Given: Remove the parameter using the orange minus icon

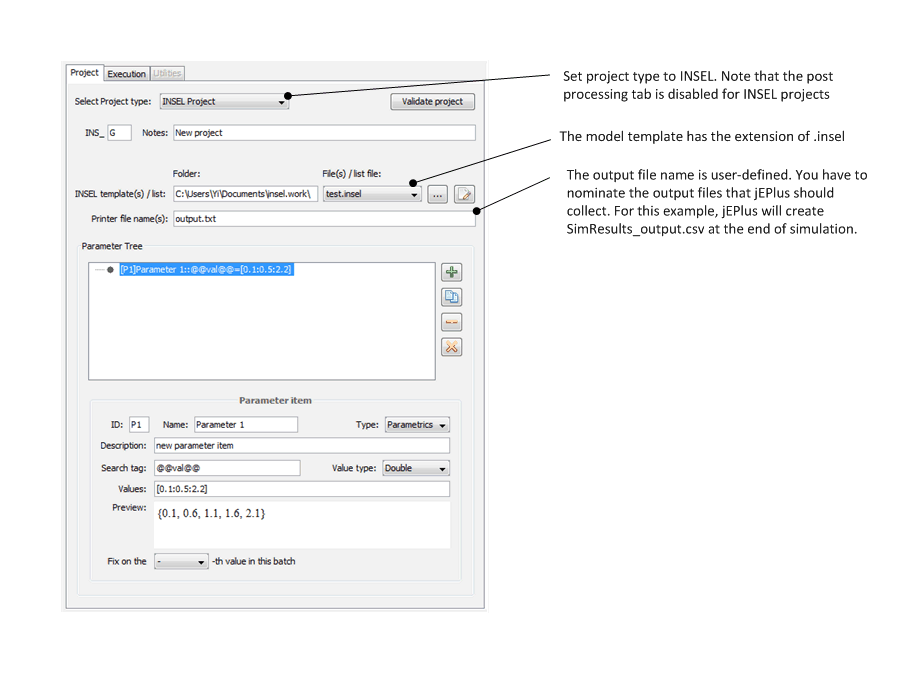Looking at the screenshot, I should coord(451,322).
